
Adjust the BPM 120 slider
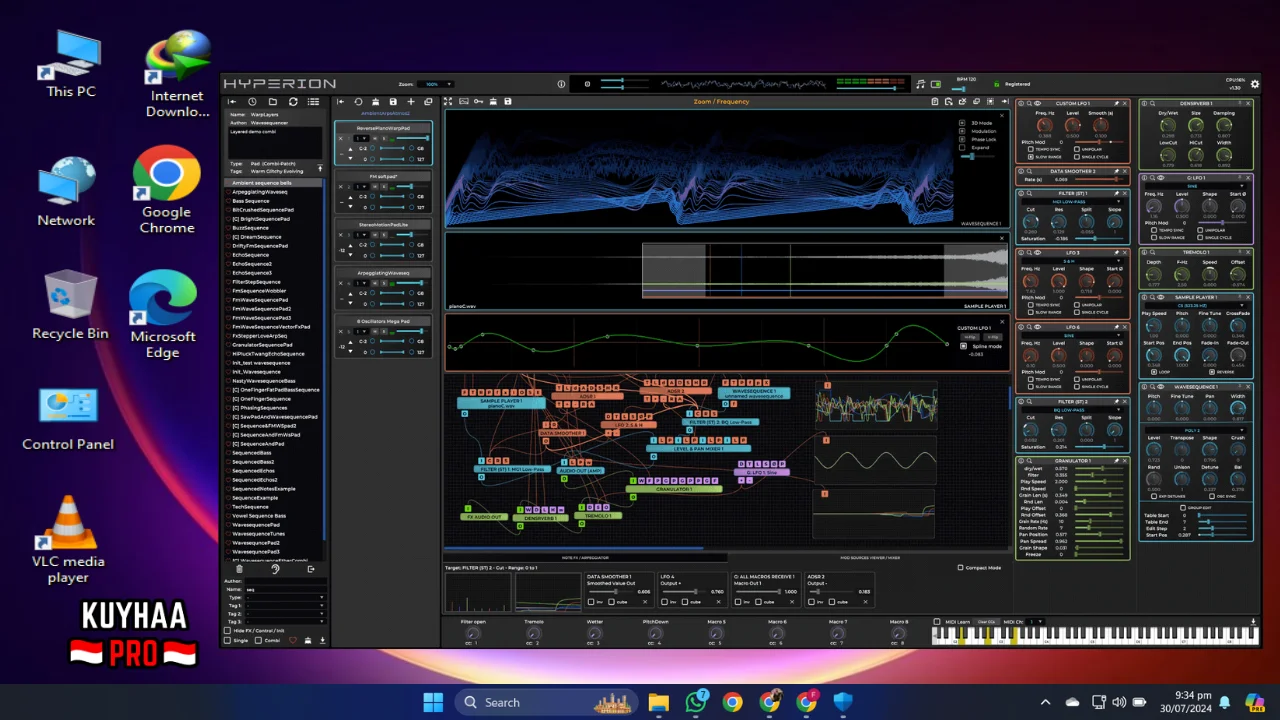coord(959,89)
